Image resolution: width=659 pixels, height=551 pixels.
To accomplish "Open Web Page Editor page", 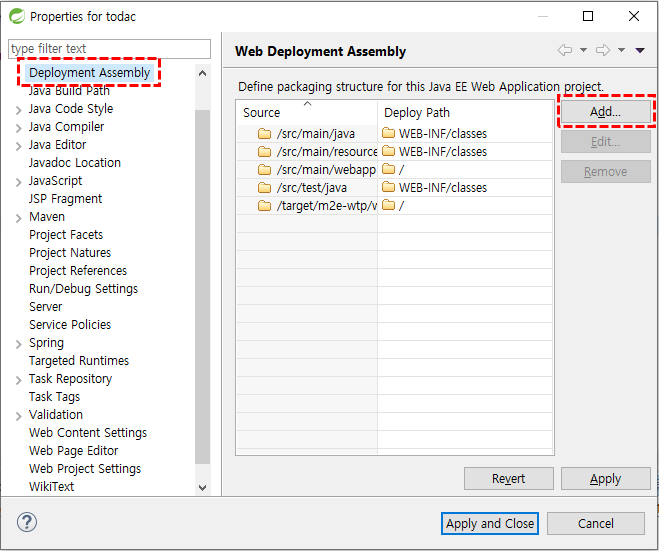I will (x=74, y=451).
